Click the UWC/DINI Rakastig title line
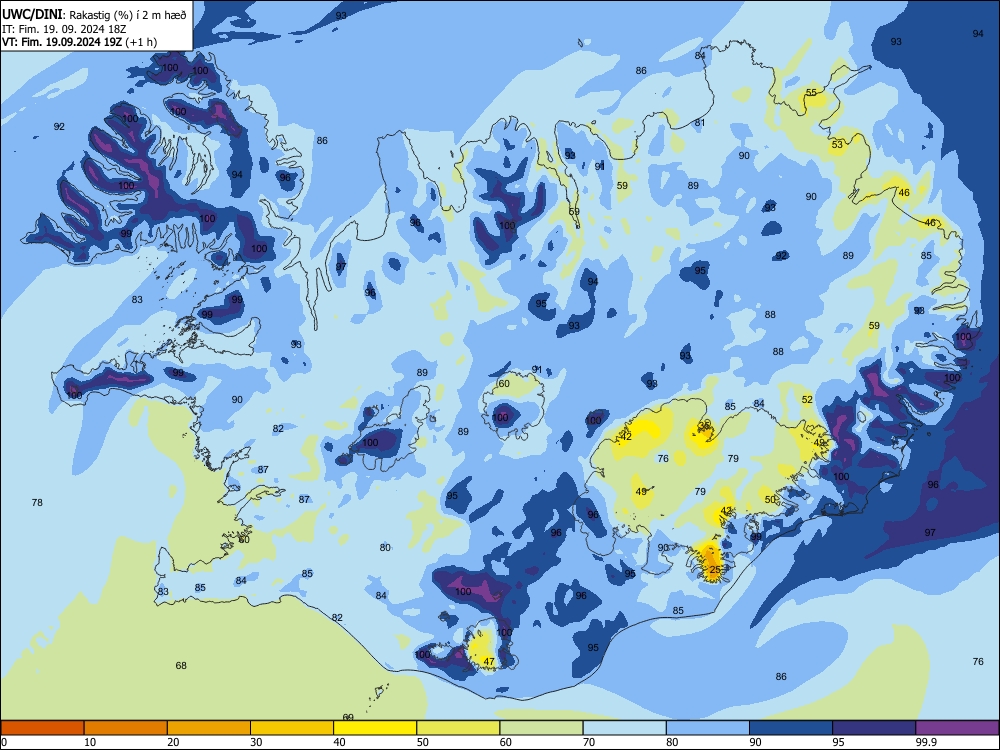 pyautogui.click(x=94, y=15)
